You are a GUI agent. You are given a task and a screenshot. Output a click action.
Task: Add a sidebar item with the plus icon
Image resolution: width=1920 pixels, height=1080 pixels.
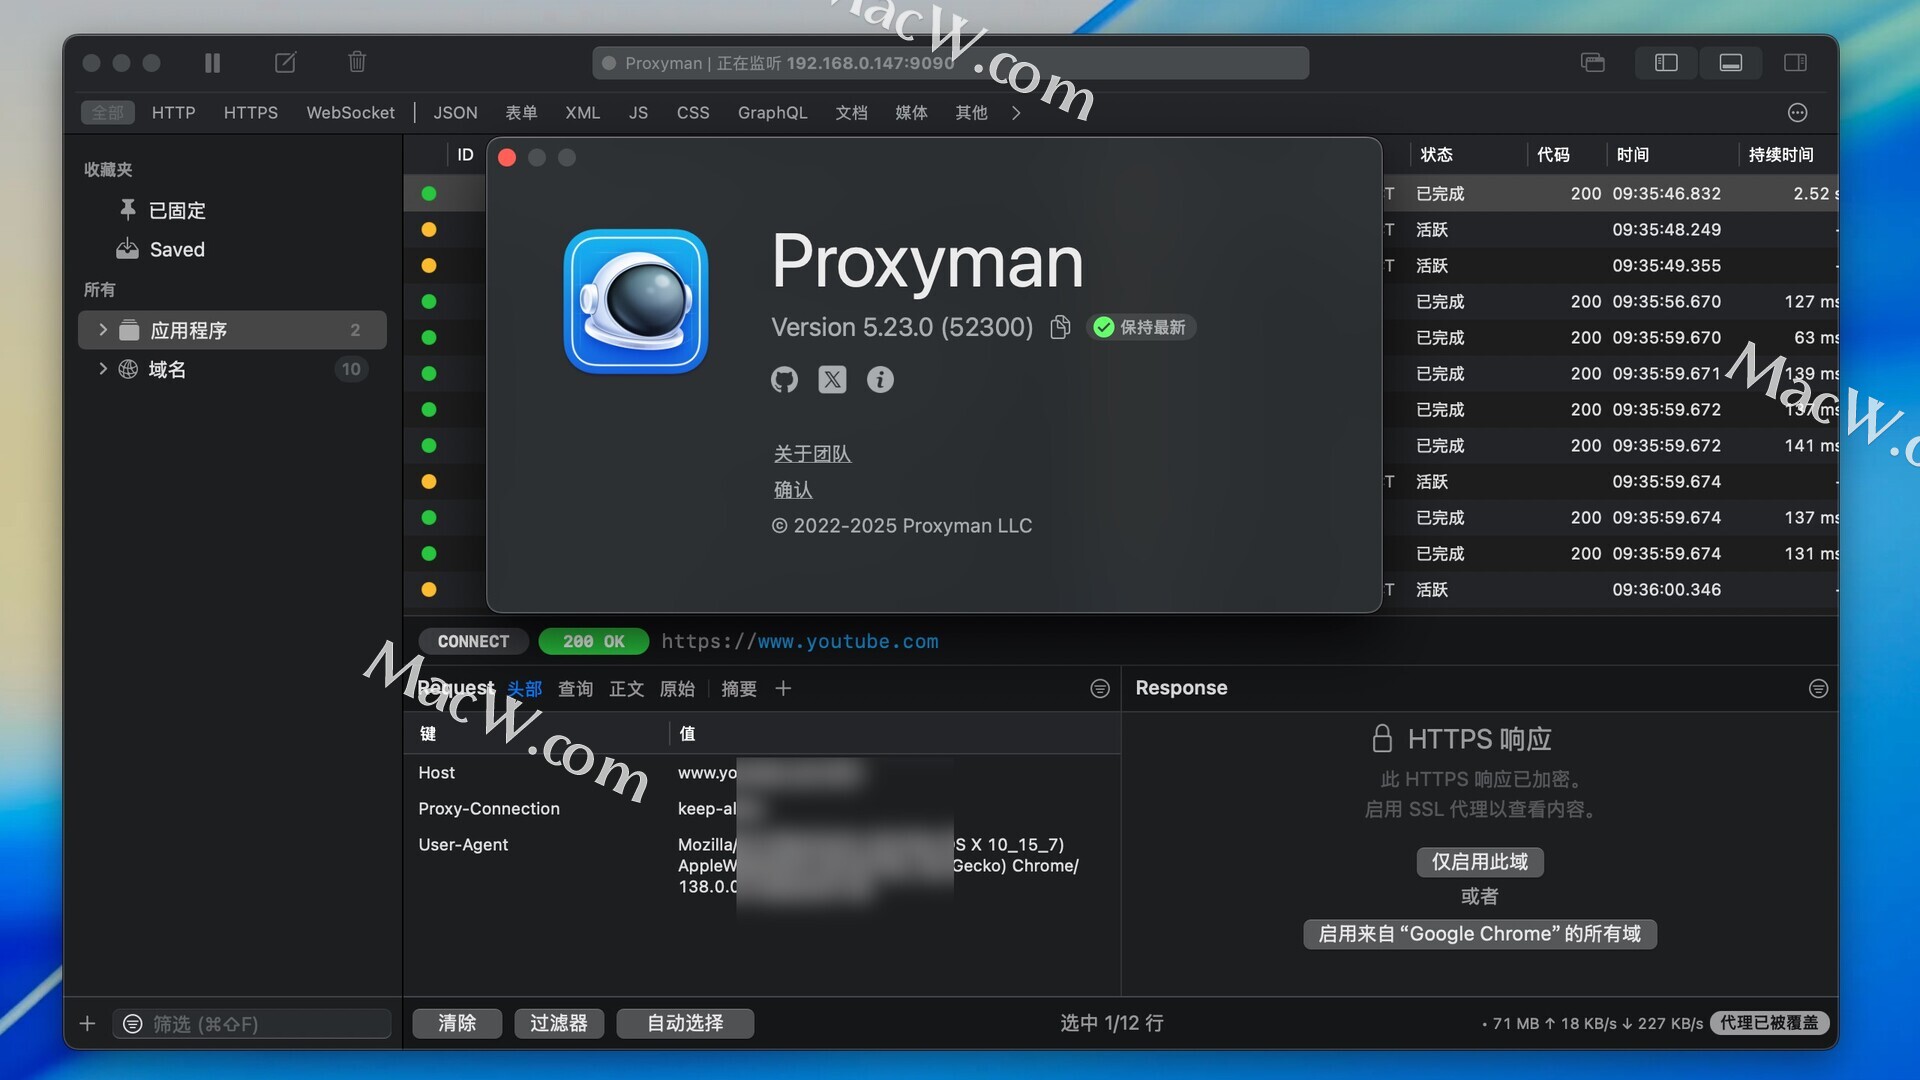pyautogui.click(x=87, y=1023)
